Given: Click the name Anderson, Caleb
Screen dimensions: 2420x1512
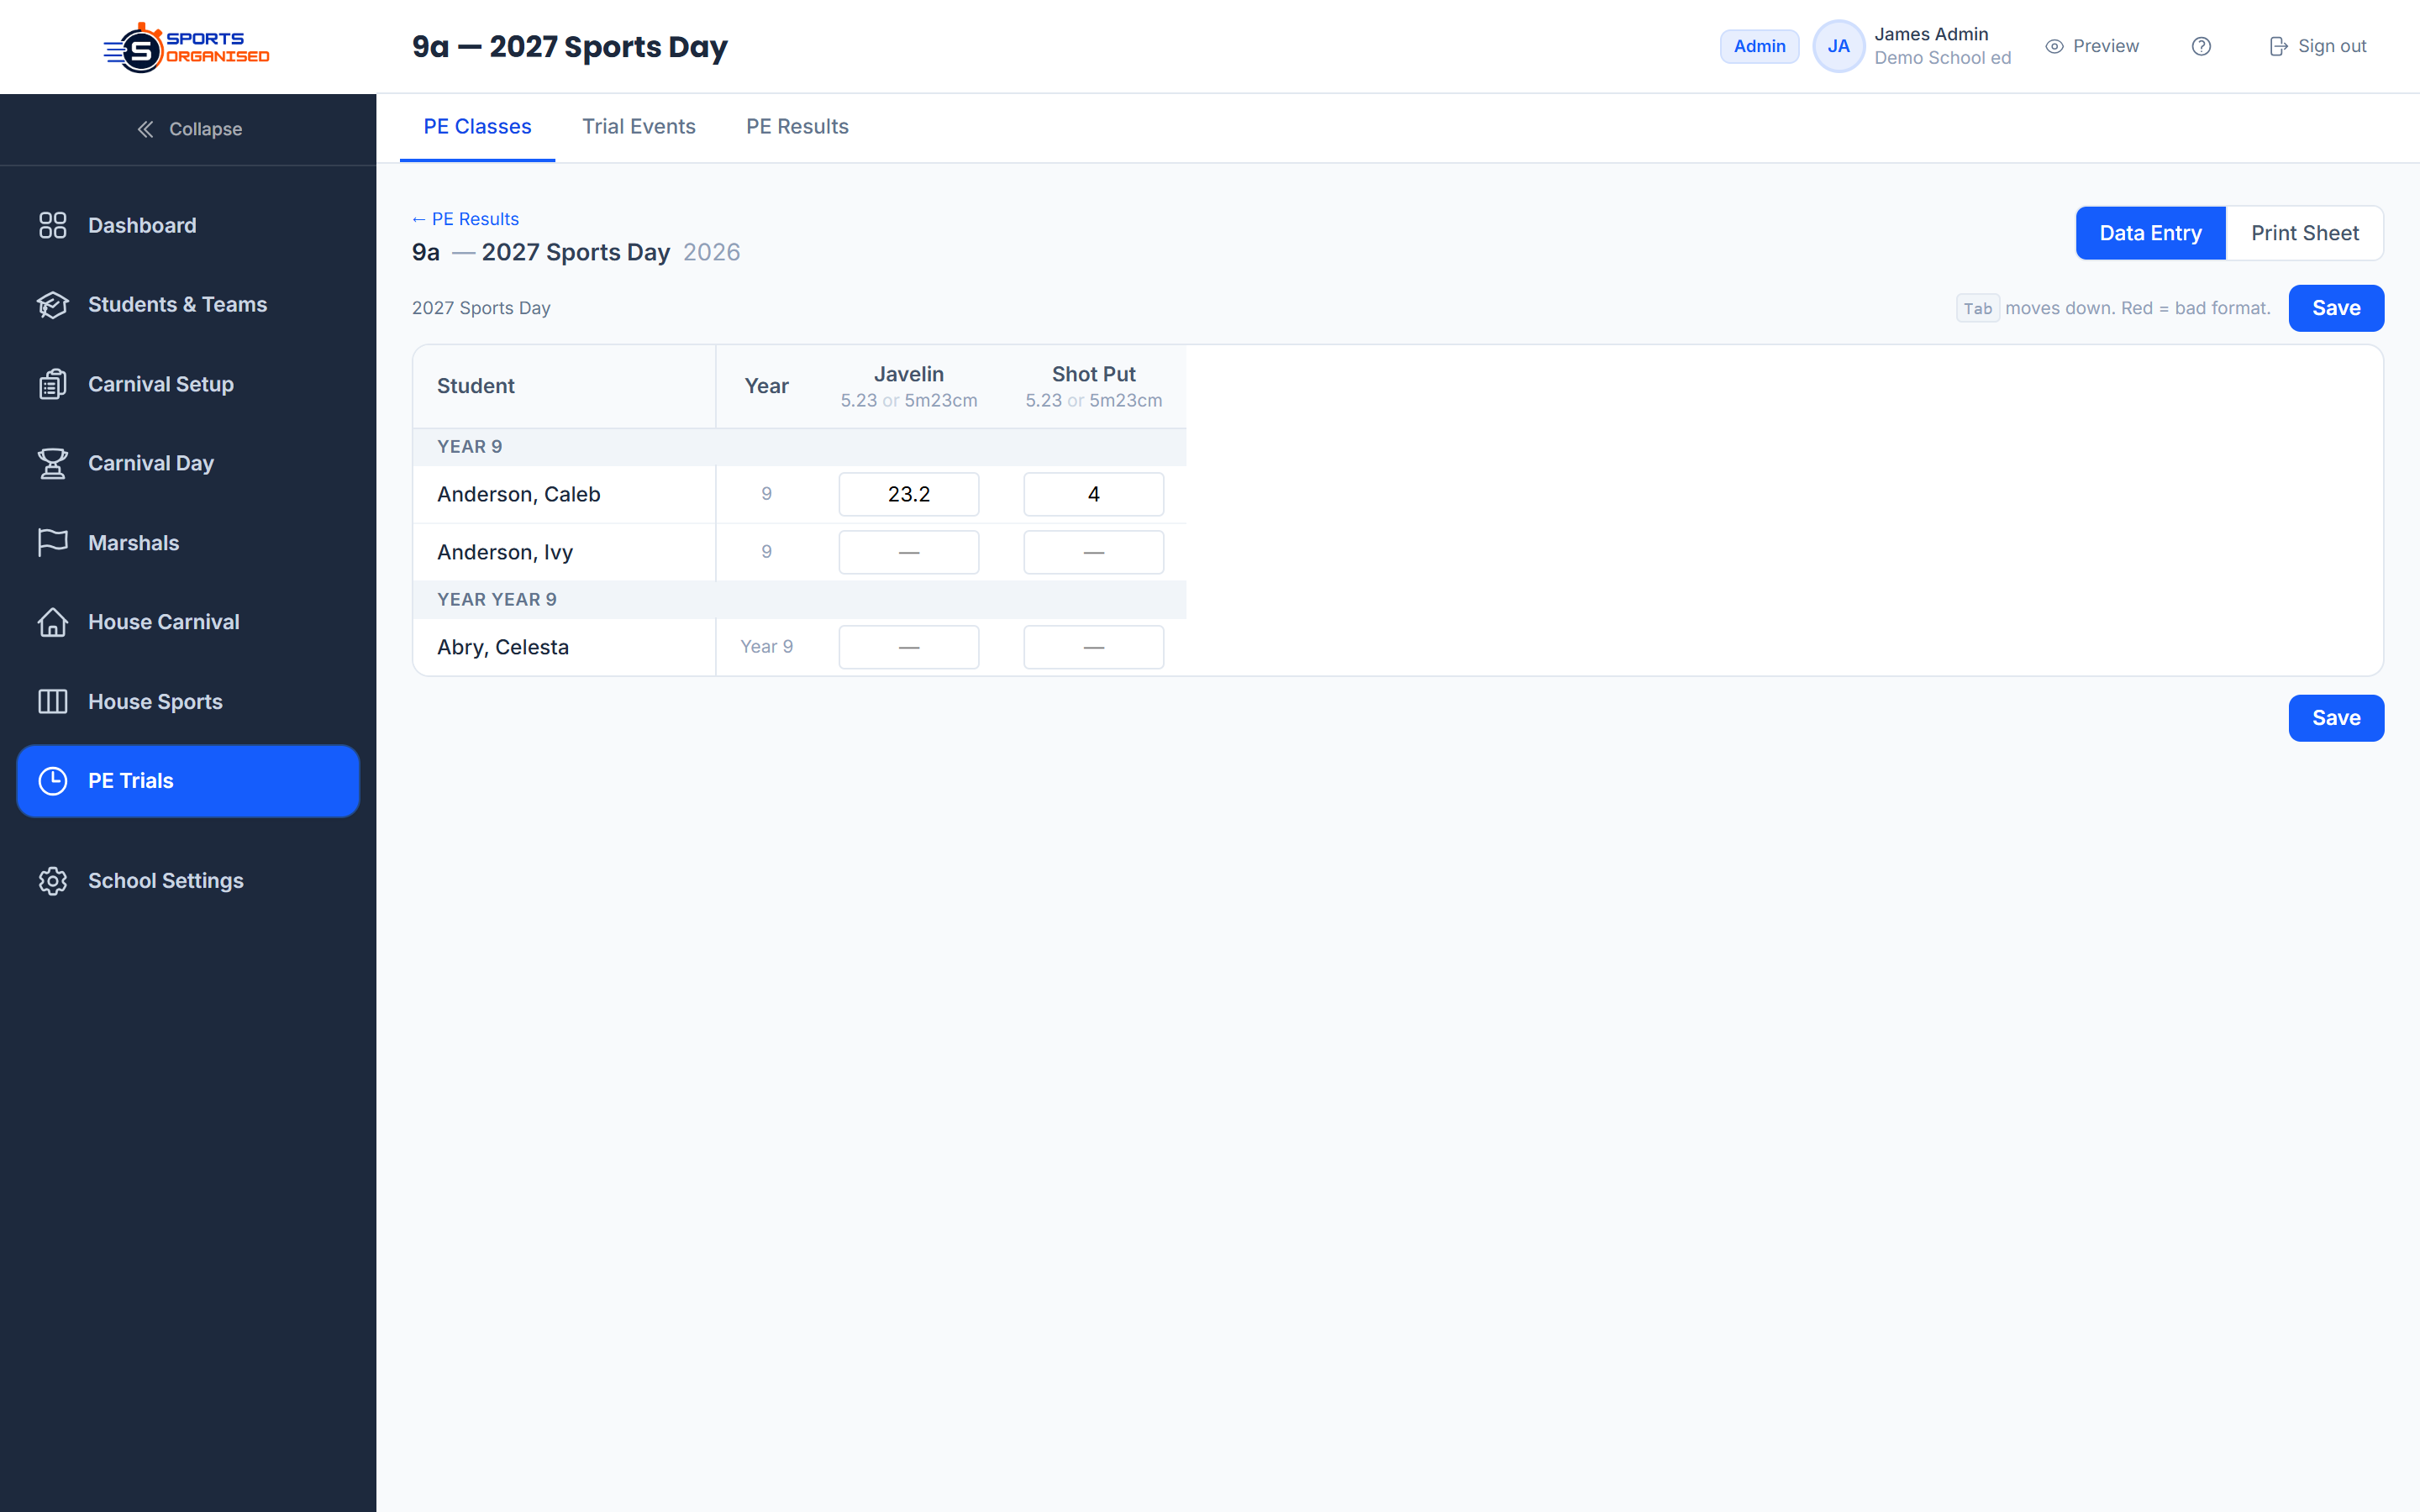Looking at the screenshot, I should pyautogui.click(x=519, y=494).
